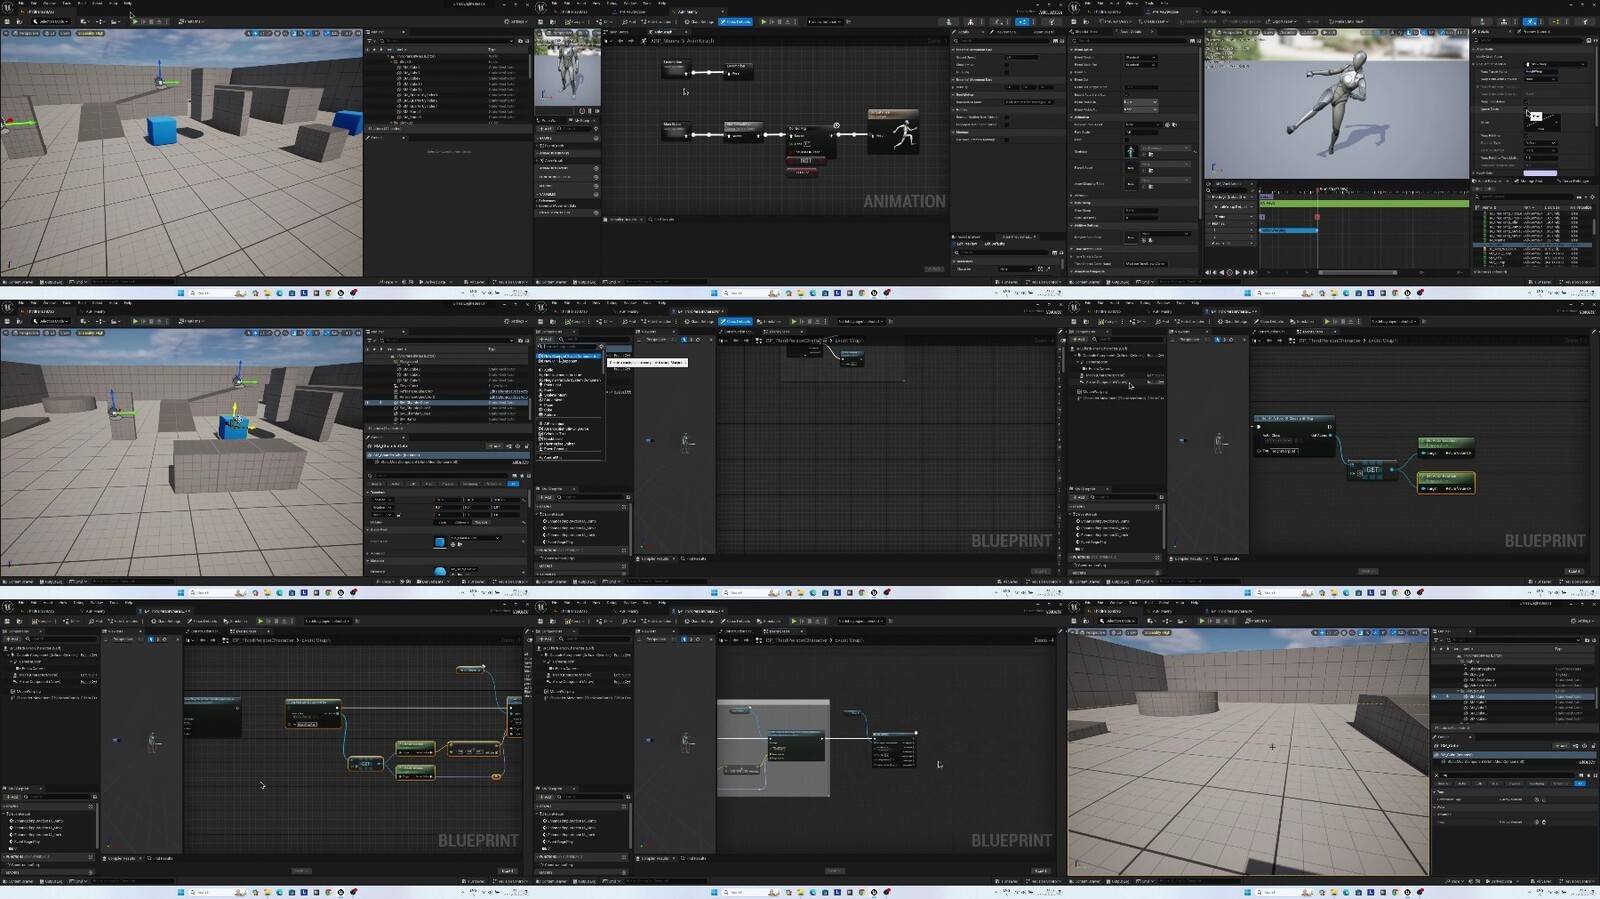Click green montage section track in kicking-mannequin timeline
This screenshot has height=899, width=1600.
(x=1364, y=204)
